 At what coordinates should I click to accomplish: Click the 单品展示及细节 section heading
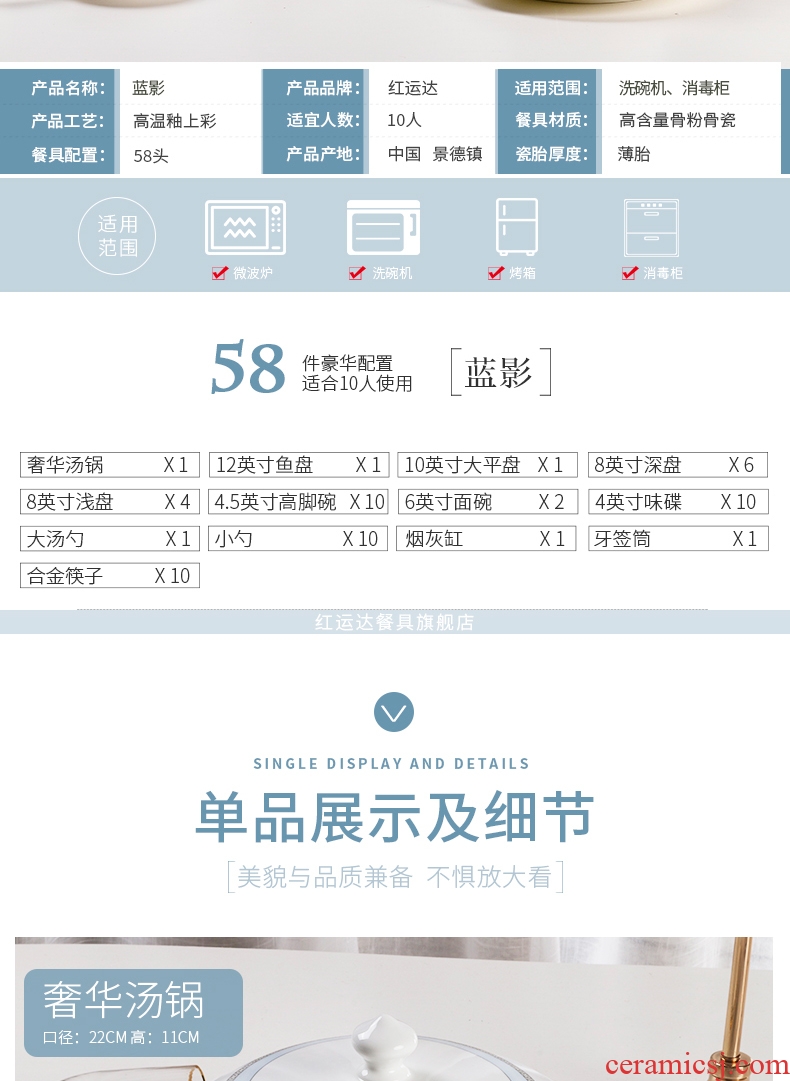(394, 817)
